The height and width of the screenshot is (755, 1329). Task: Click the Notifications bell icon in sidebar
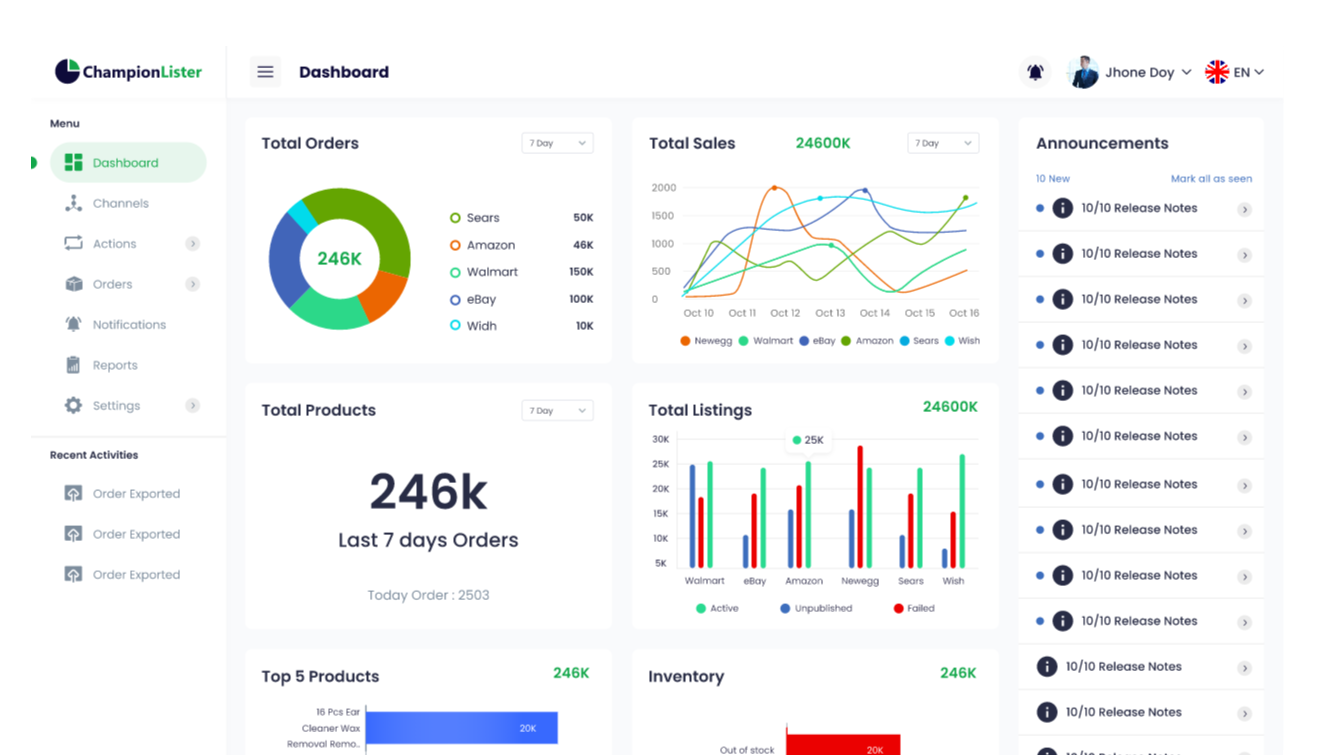[x=73, y=324]
